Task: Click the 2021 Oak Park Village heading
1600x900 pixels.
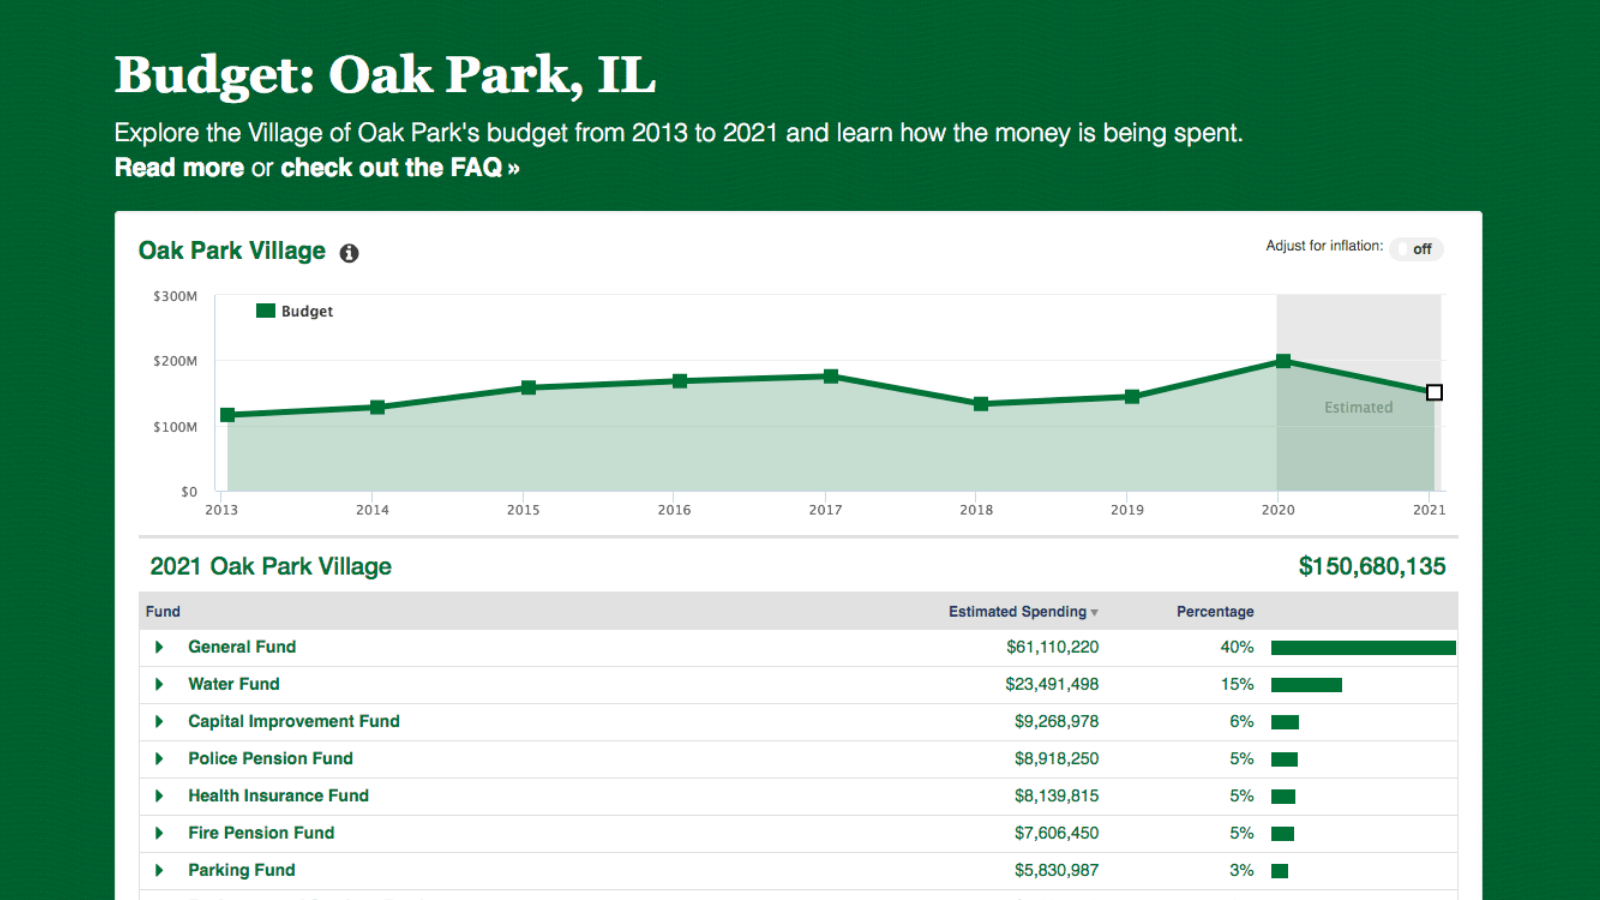Action: point(271,567)
